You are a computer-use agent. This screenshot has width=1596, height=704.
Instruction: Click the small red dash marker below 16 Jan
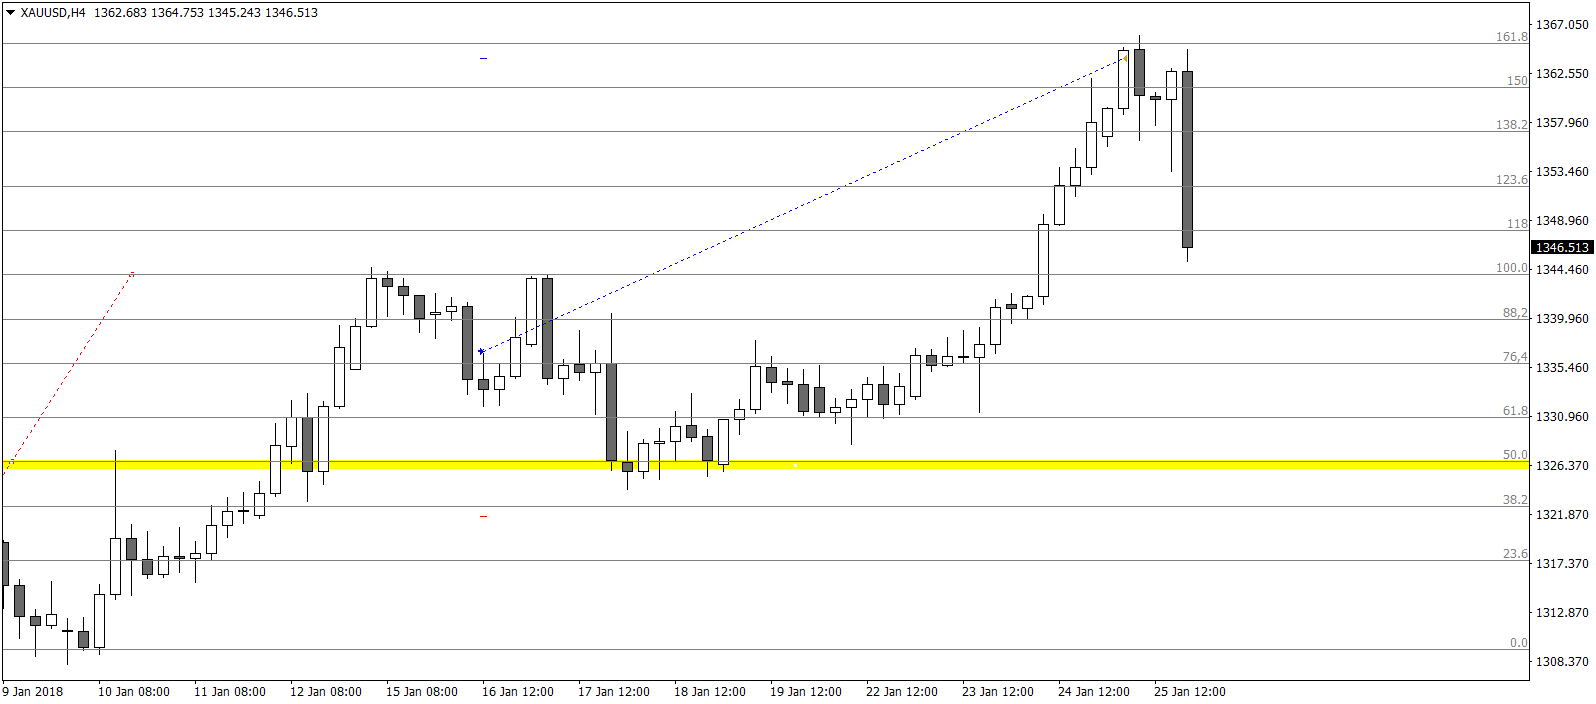click(483, 516)
